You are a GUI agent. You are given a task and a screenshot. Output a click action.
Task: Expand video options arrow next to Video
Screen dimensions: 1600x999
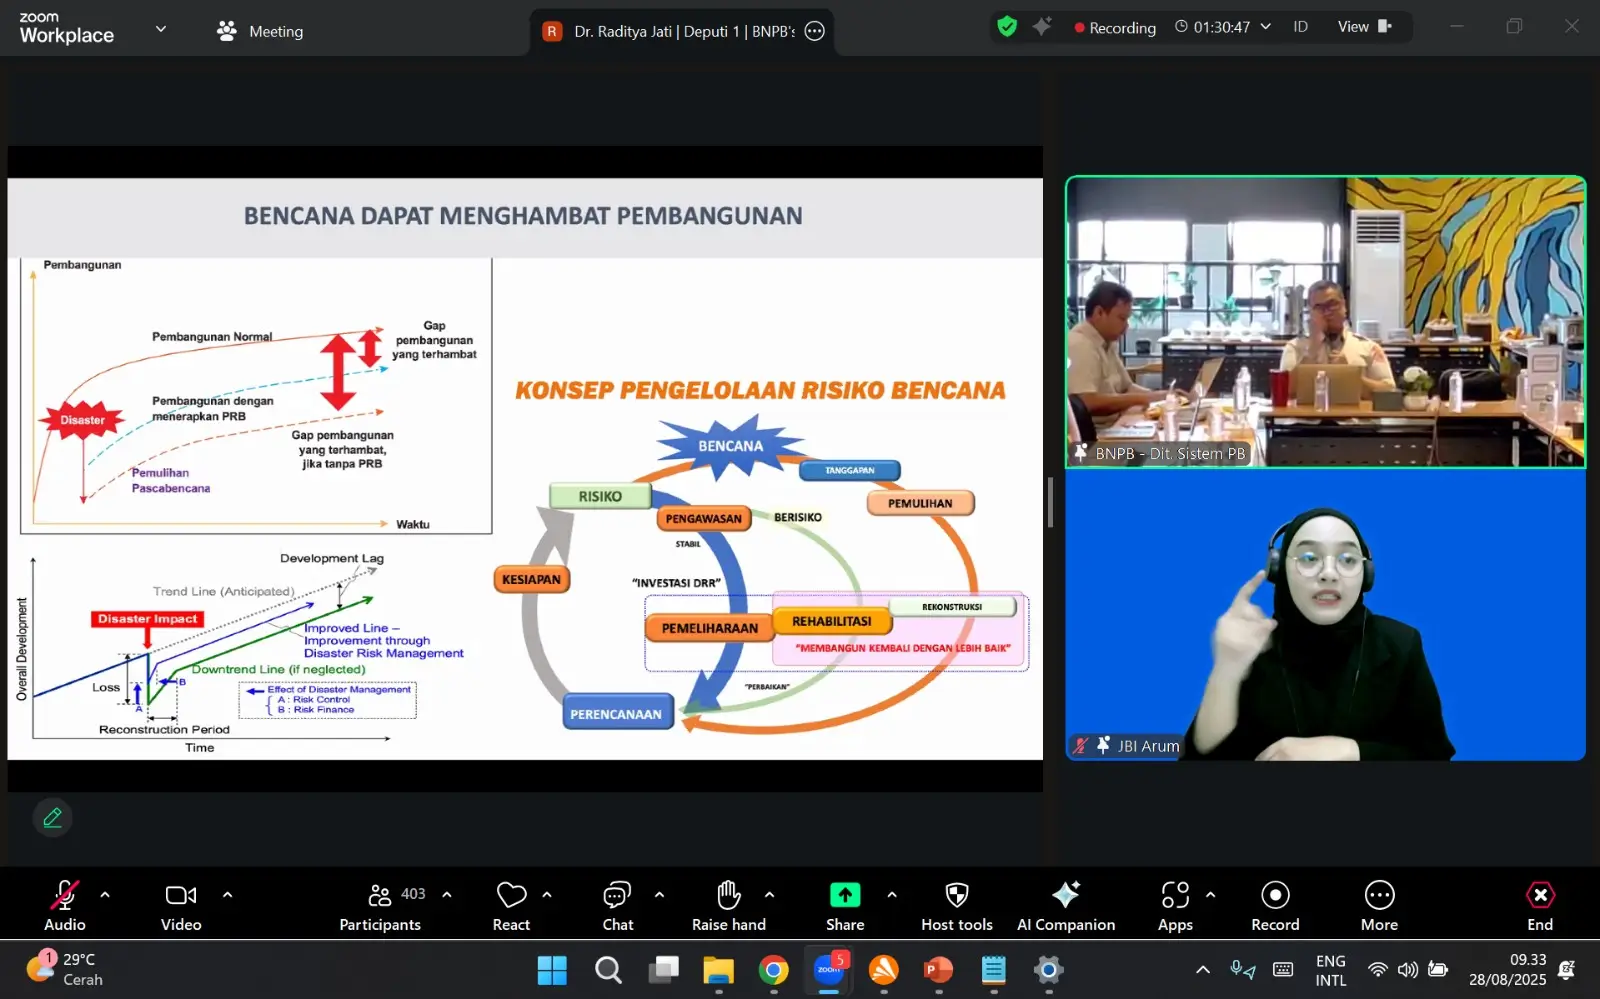pyautogui.click(x=227, y=895)
